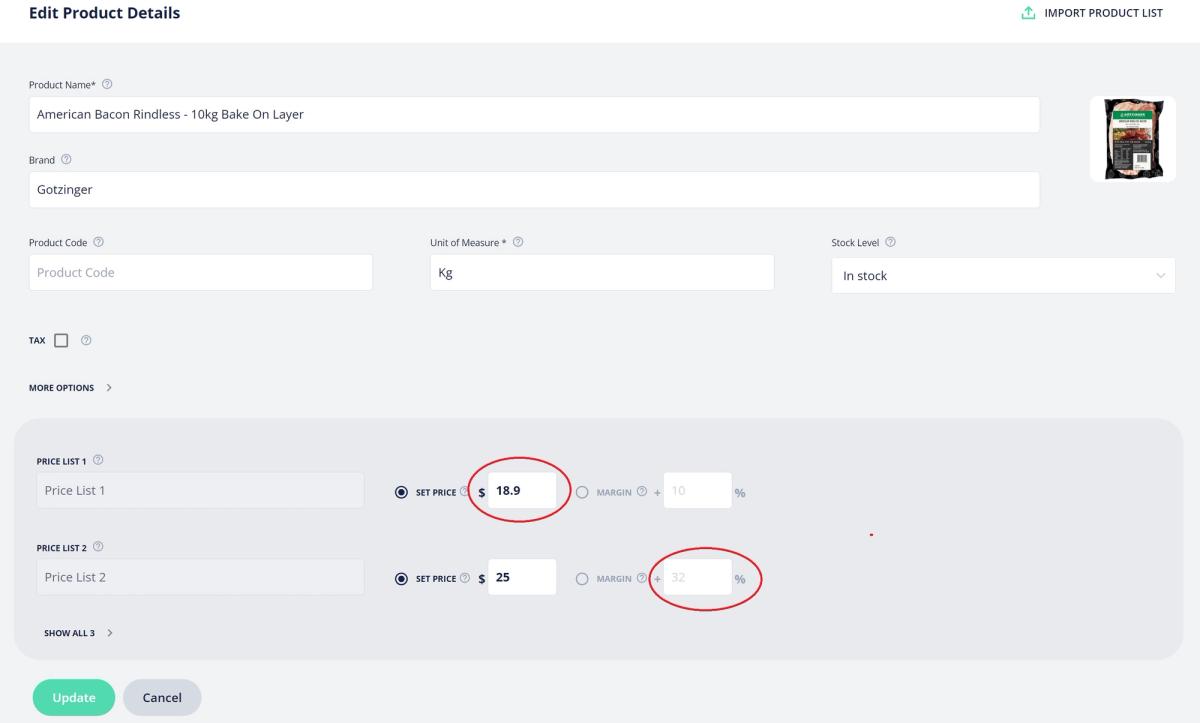Click the import upload icon
The height and width of the screenshot is (723, 1200).
[1027, 13]
